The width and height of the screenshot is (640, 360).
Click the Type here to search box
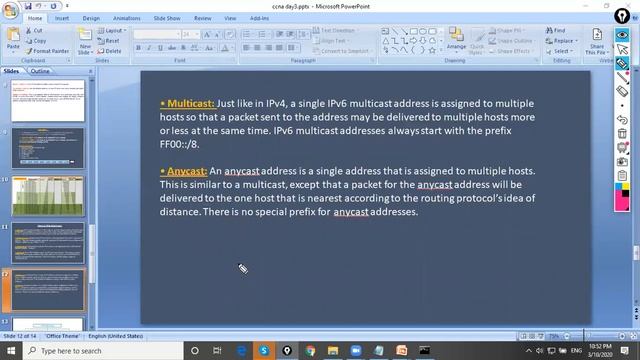(103, 351)
